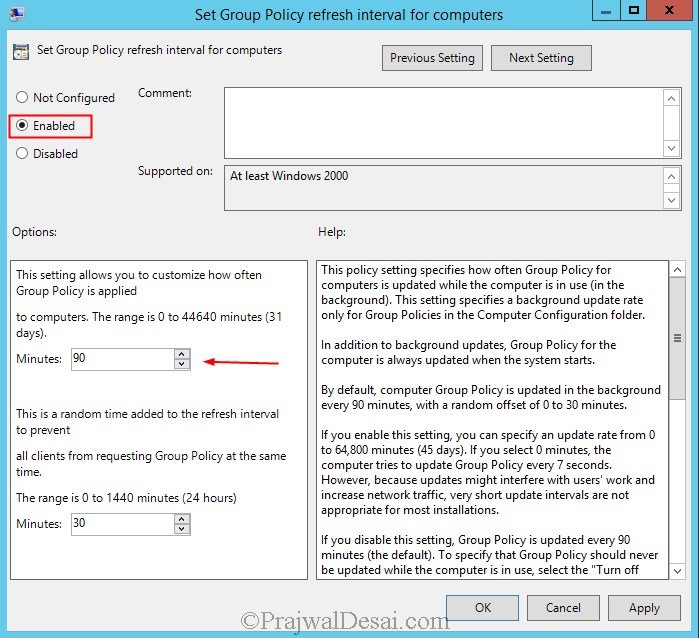Click the 'Help:' label

point(332,232)
